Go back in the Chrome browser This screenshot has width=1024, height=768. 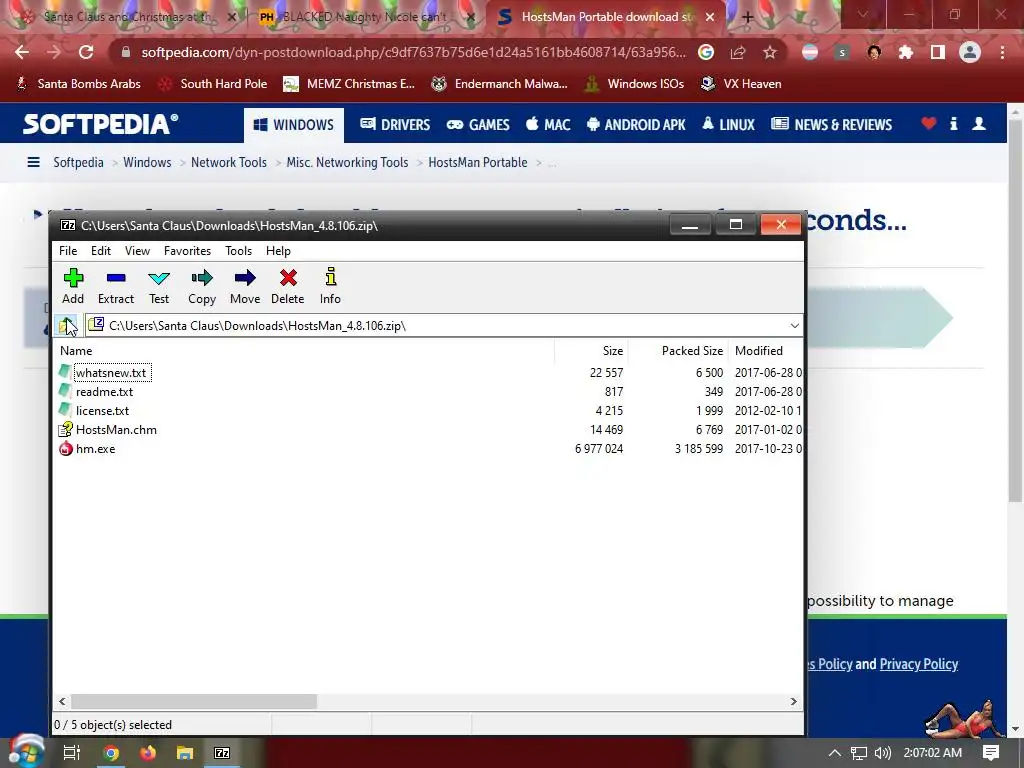[x=22, y=52]
